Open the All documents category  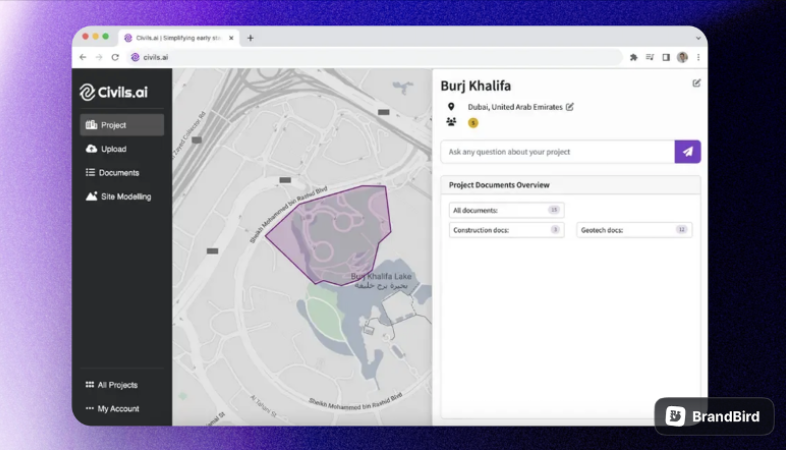point(506,210)
